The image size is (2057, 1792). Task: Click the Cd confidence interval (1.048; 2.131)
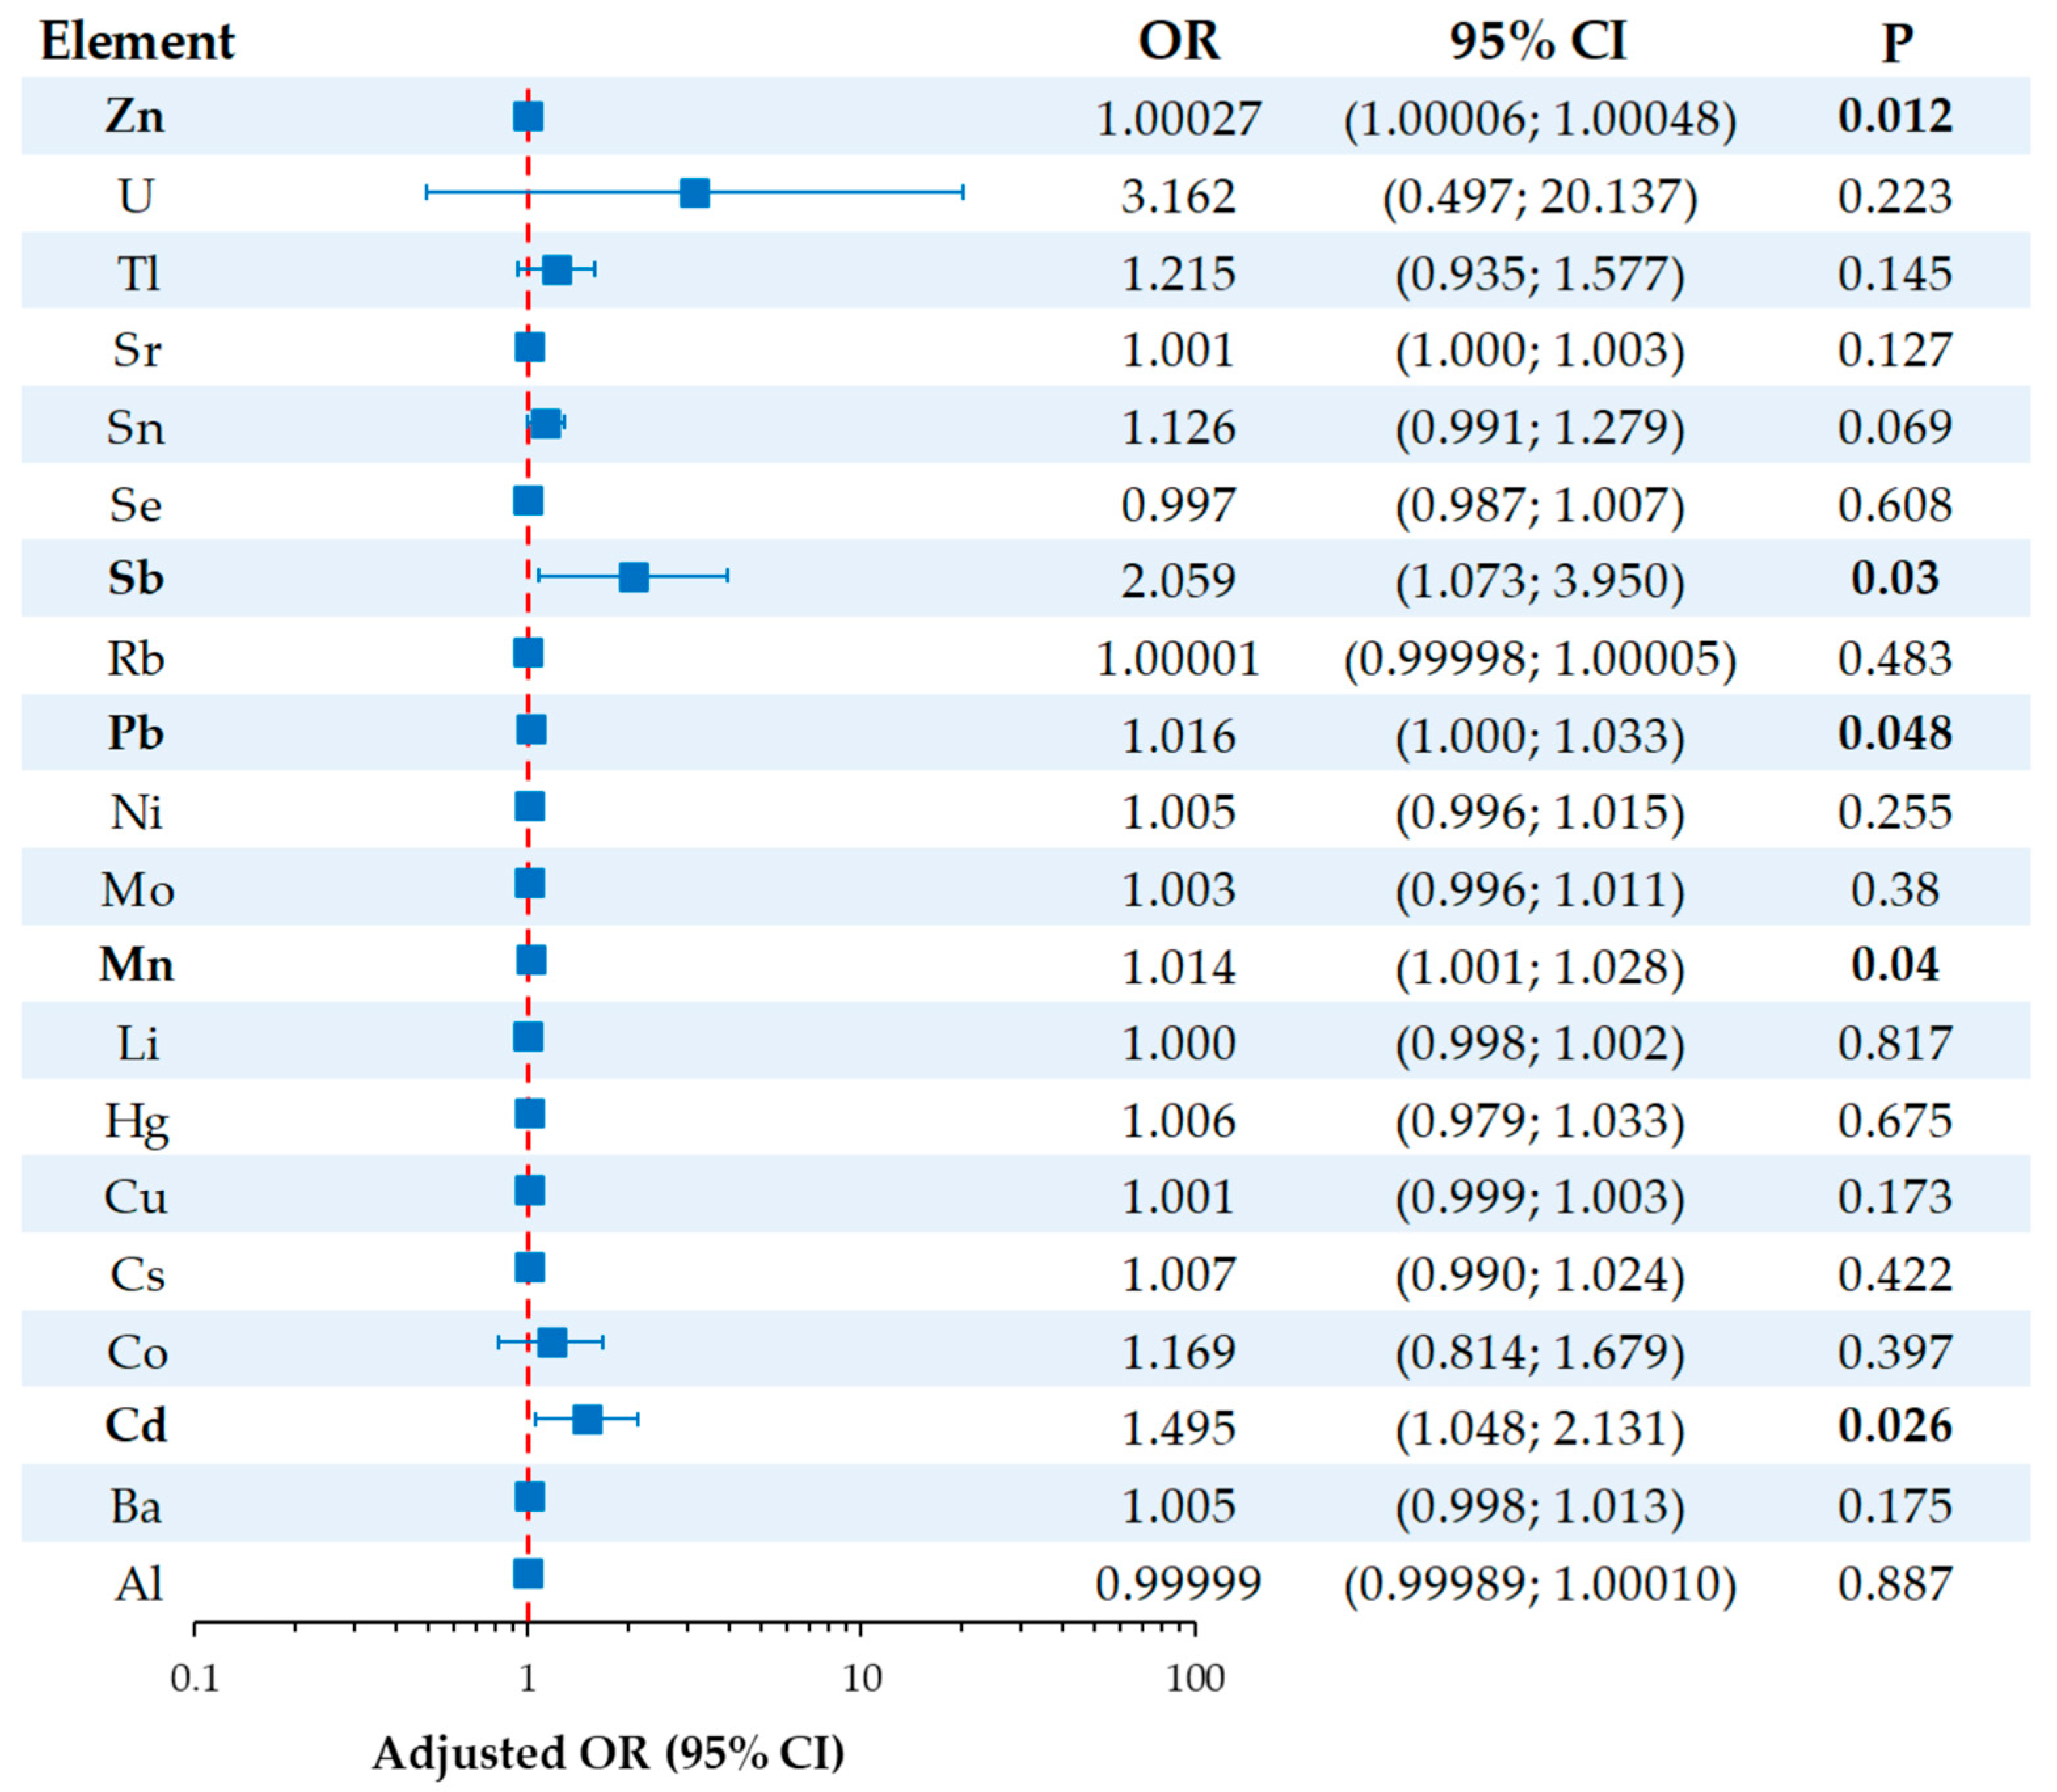point(1540,1428)
